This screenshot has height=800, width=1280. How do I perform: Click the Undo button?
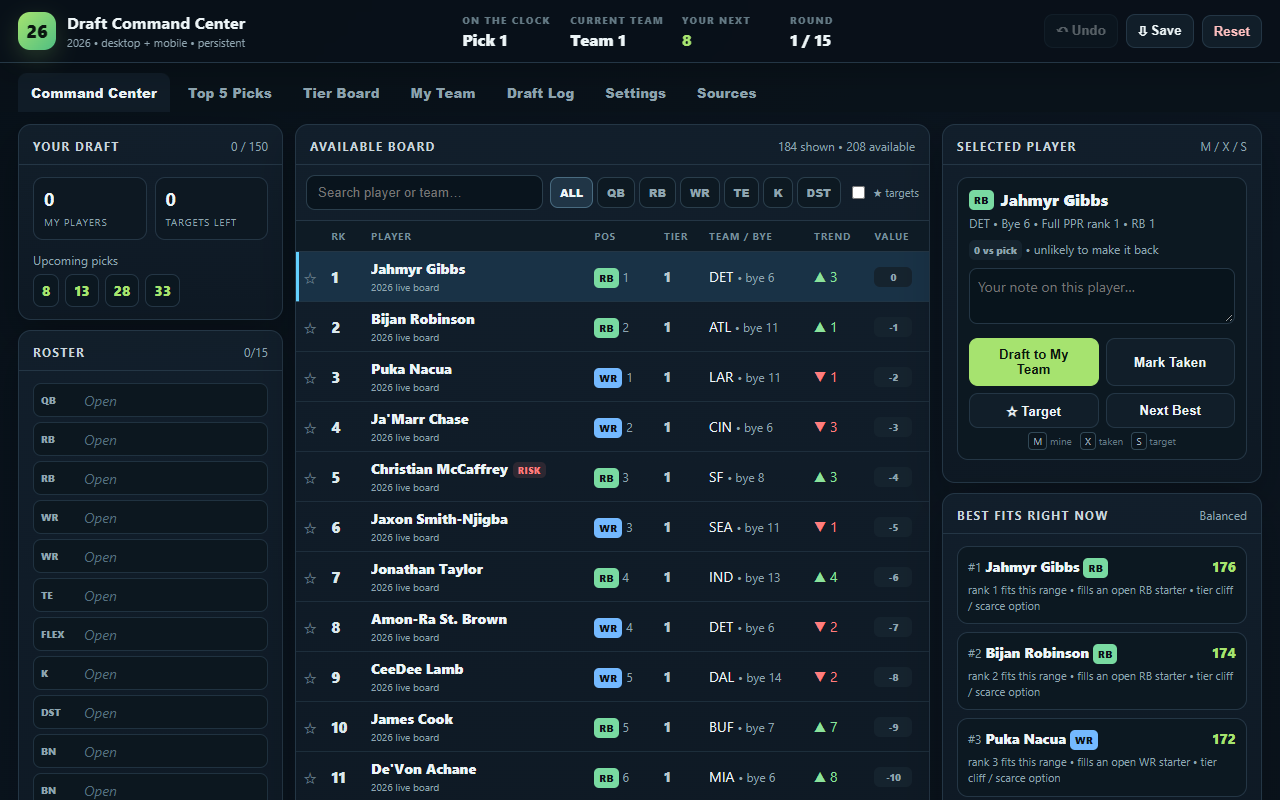click(1081, 31)
